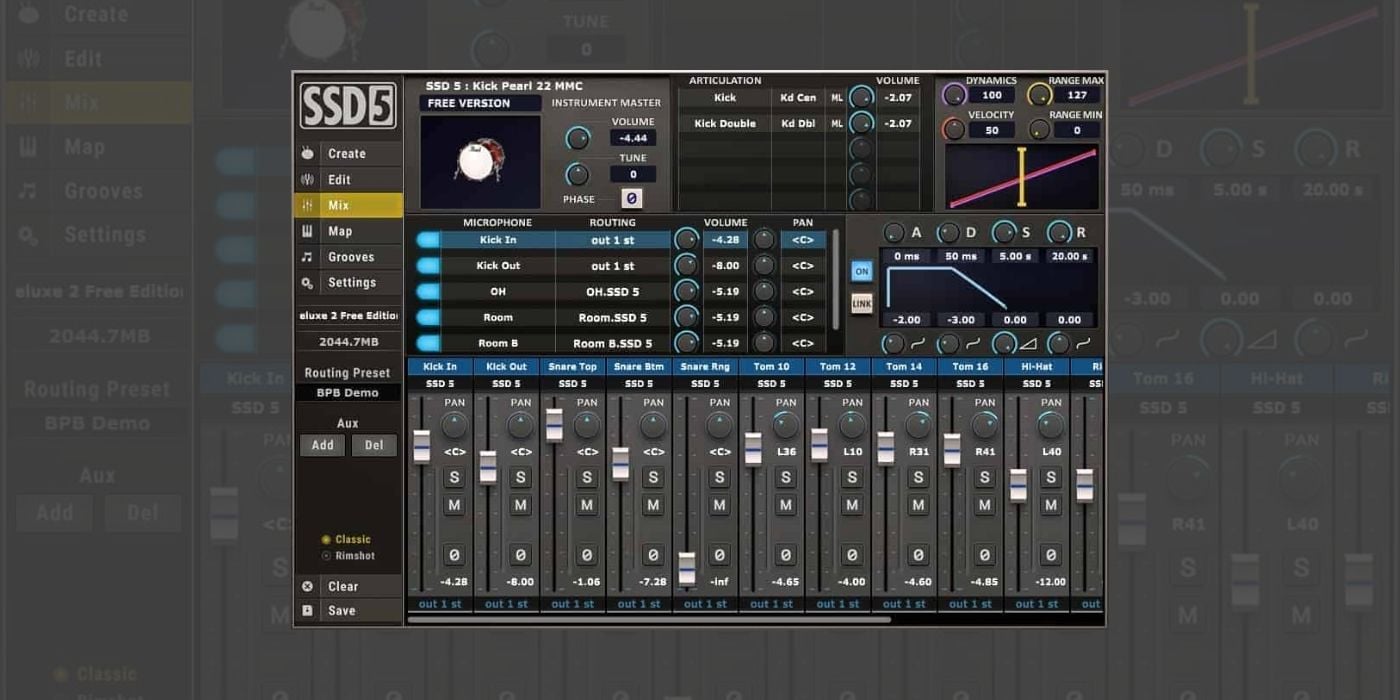Mute the Tom 10 channel
1400x700 pixels.
pyautogui.click(x=786, y=506)
